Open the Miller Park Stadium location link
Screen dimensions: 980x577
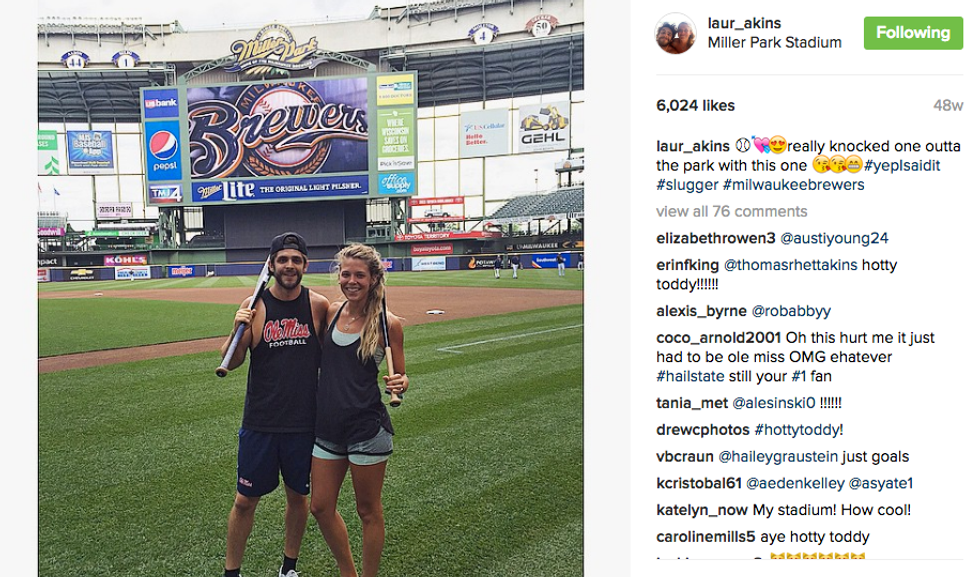[774, 43]
